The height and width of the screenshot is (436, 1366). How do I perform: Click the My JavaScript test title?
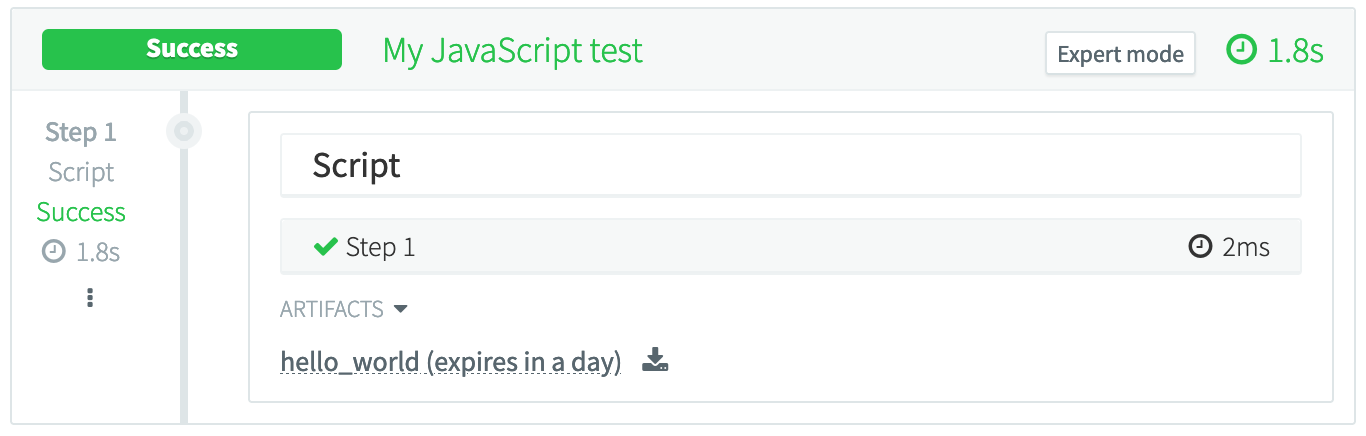[513, 51]
